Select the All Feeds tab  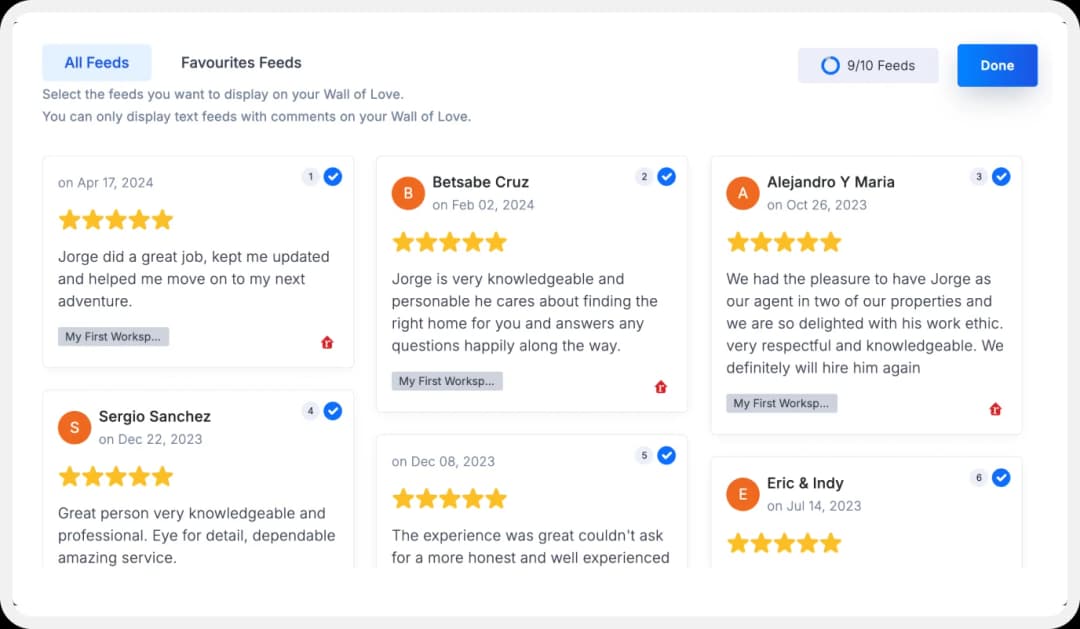(x=96, y=62)
